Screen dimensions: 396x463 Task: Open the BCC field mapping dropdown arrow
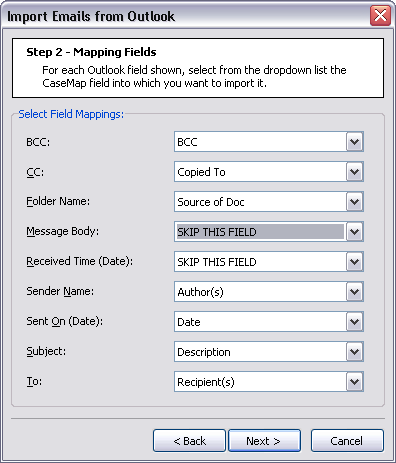(x=354, y=142)
